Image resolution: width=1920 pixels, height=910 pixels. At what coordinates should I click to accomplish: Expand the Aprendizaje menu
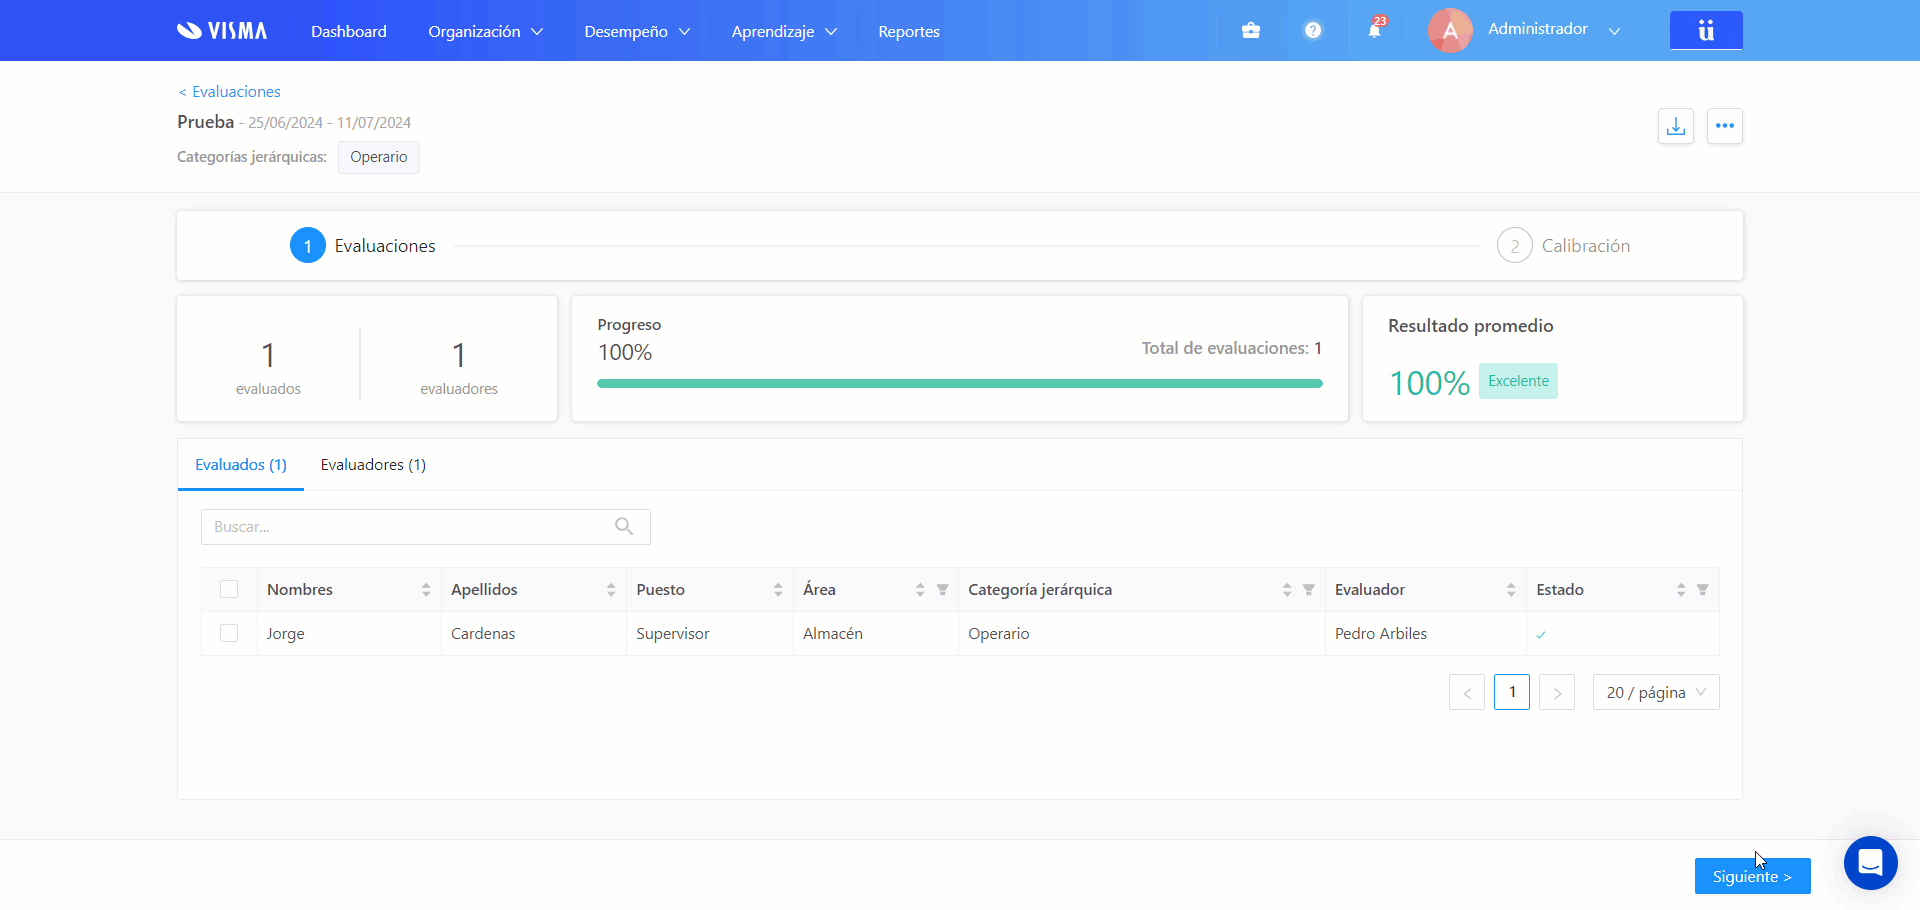coord(784,31)
